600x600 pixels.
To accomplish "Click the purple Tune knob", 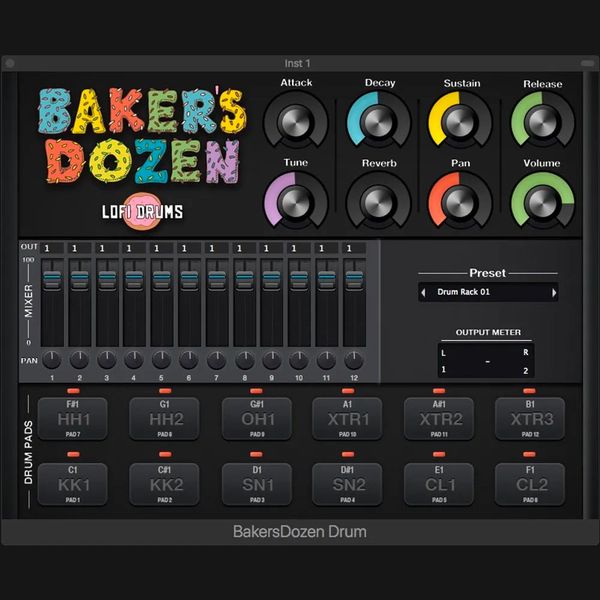I will click(x=295, y=202).
